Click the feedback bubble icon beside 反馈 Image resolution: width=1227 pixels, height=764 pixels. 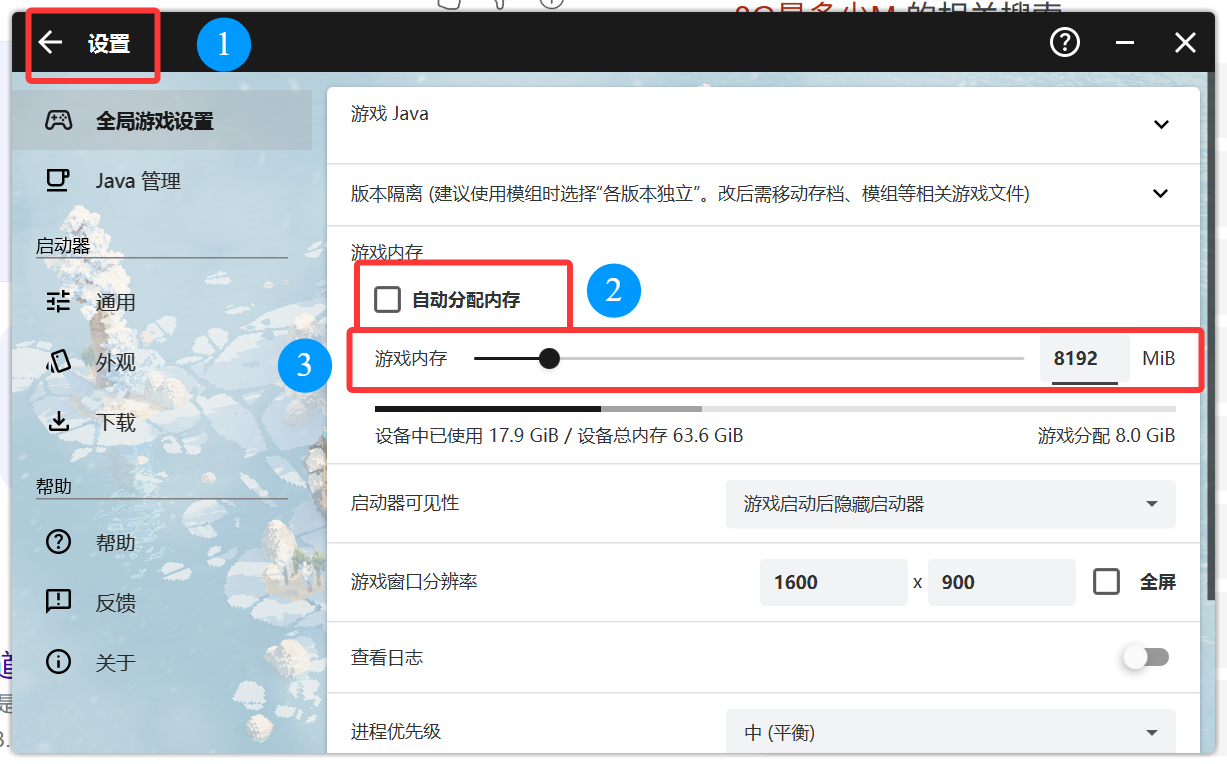pos(59,602)
